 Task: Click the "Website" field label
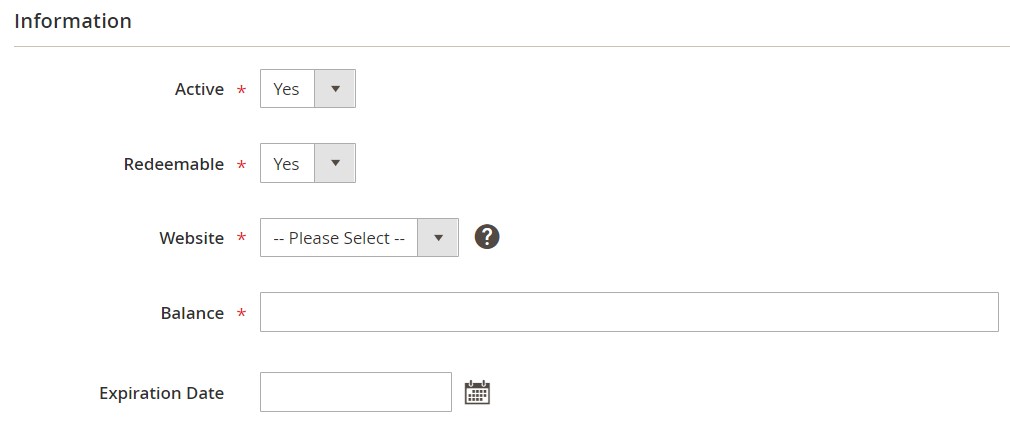point(191,238)
